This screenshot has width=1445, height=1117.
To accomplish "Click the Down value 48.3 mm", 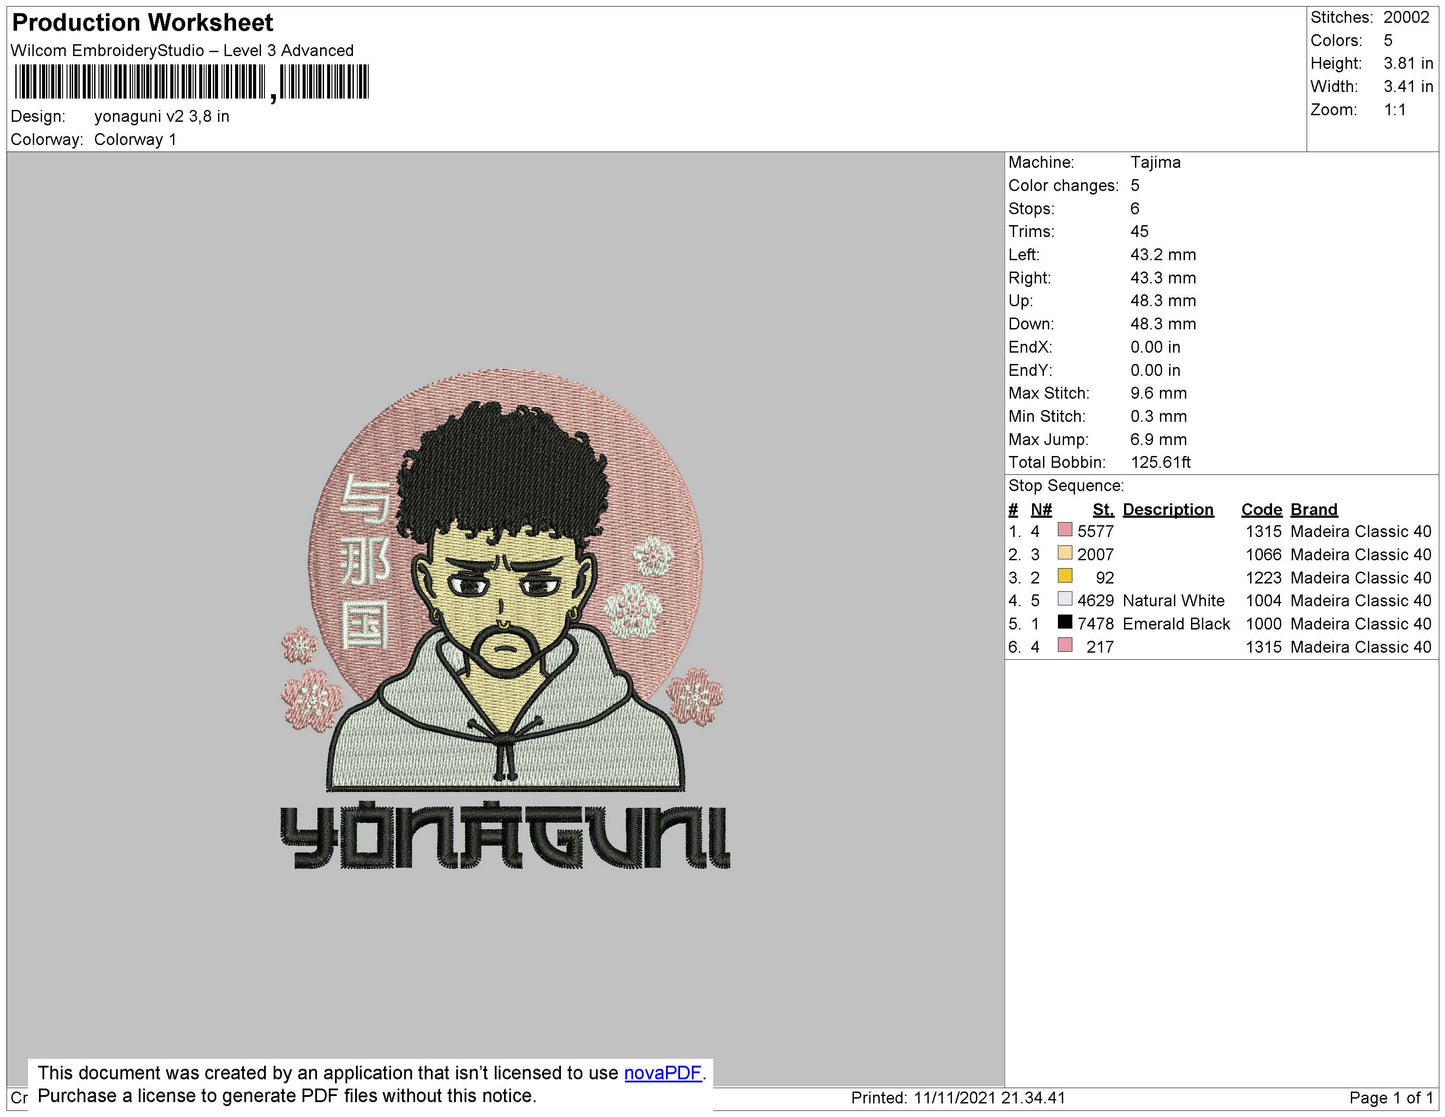I will coord(1163,323).
